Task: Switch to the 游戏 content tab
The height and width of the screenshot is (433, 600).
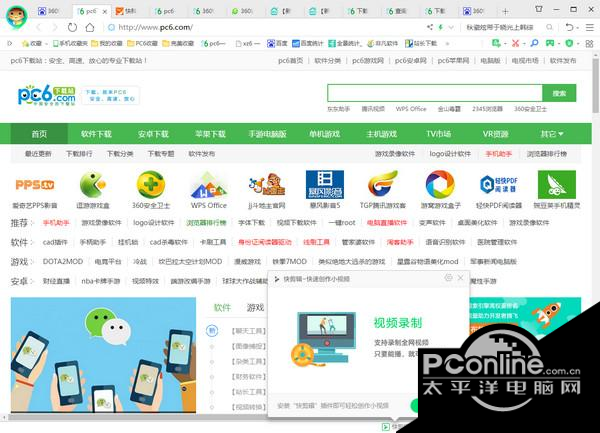Action: 255,308
